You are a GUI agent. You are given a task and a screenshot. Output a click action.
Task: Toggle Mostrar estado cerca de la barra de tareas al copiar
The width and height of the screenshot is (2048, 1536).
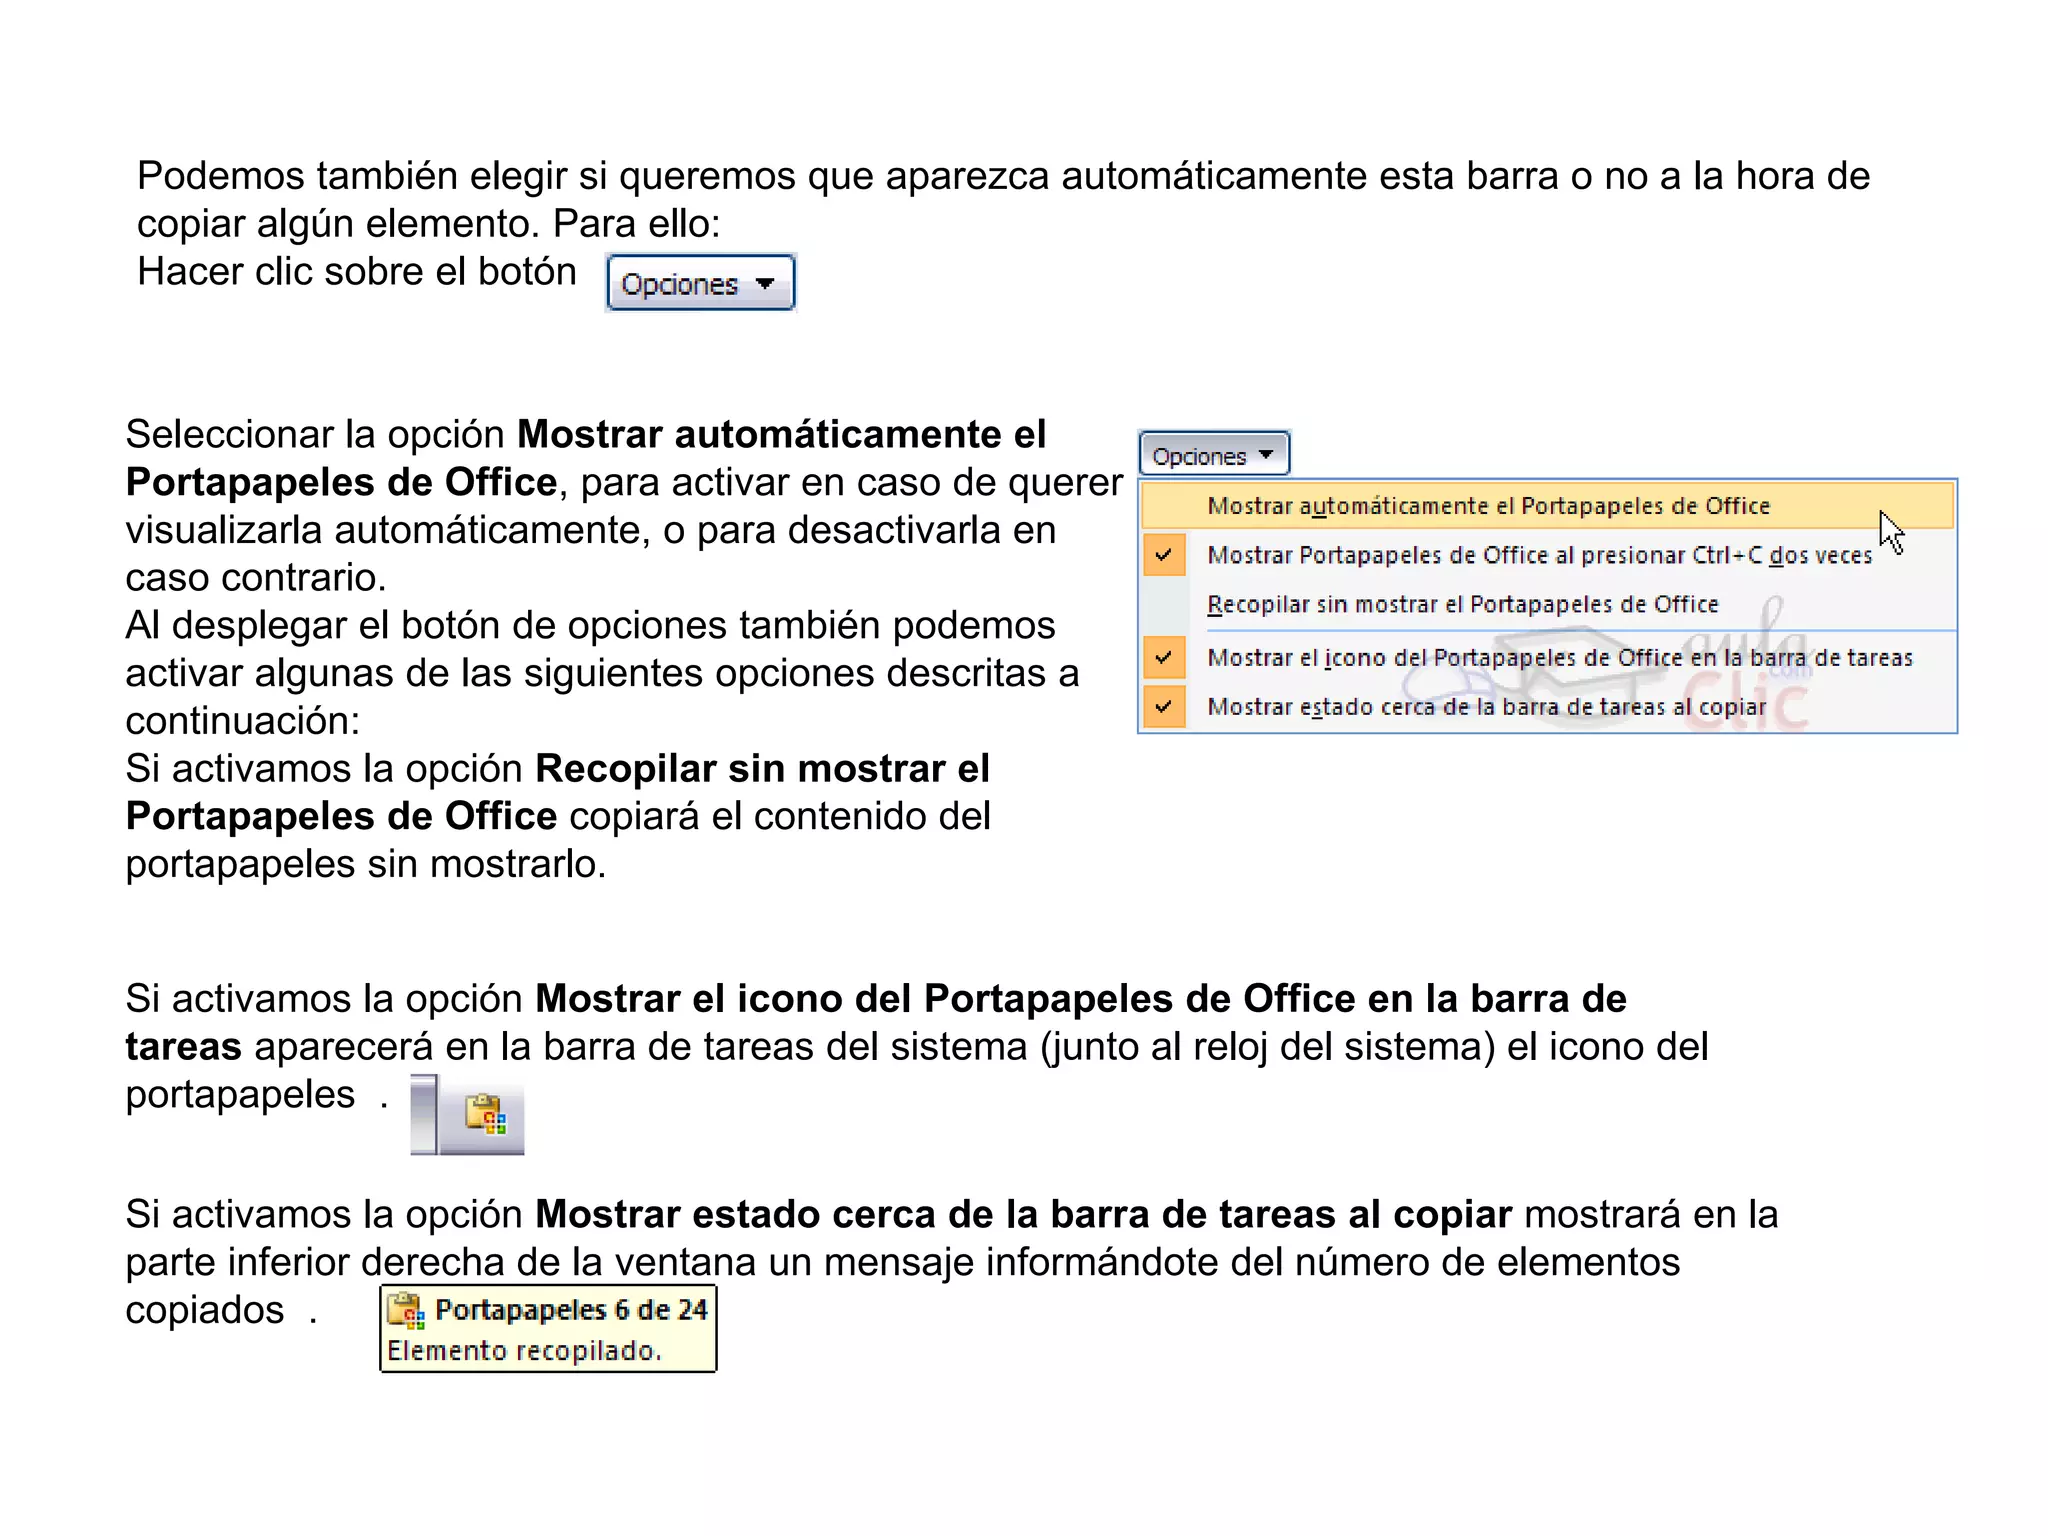click(x=1547, y=707)
